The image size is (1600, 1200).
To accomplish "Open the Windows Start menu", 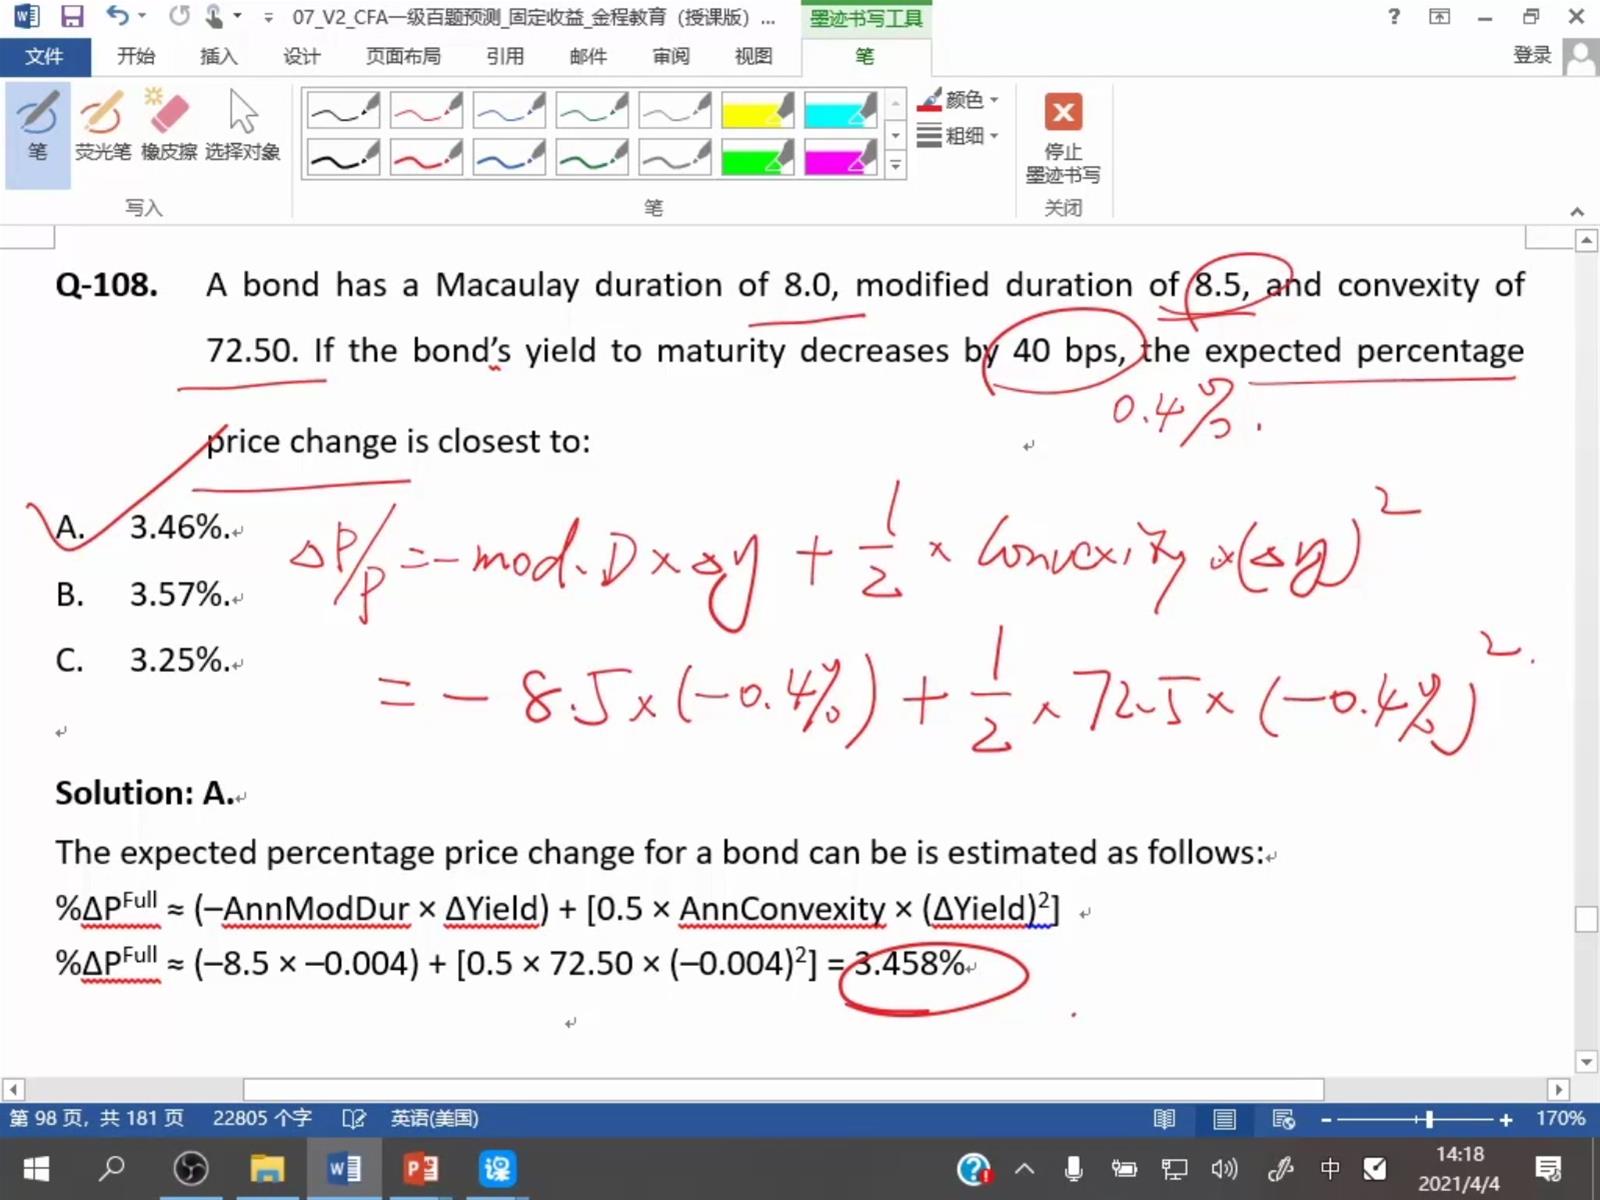I will pos(36,1168).
